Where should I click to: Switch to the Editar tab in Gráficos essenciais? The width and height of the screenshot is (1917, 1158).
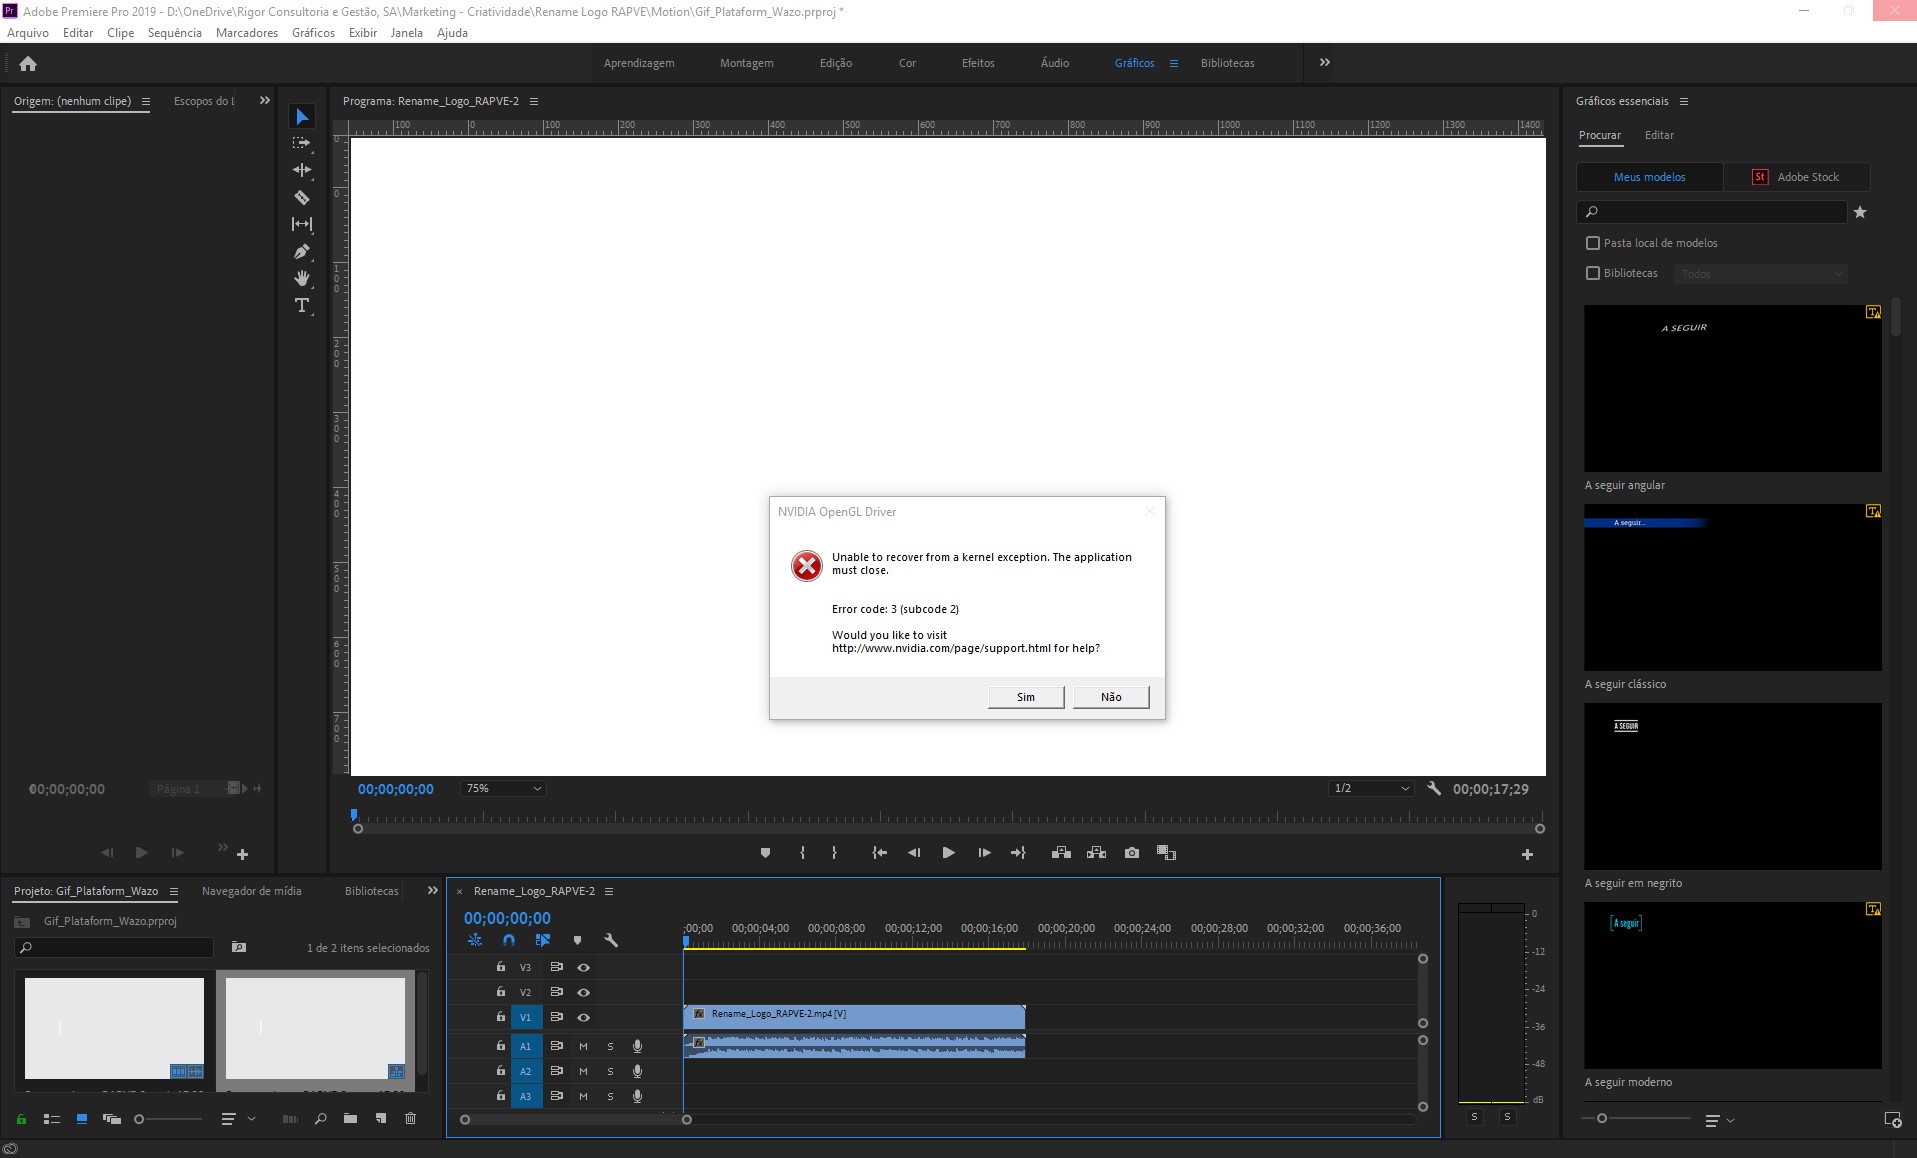click(x=1658, y=135)
